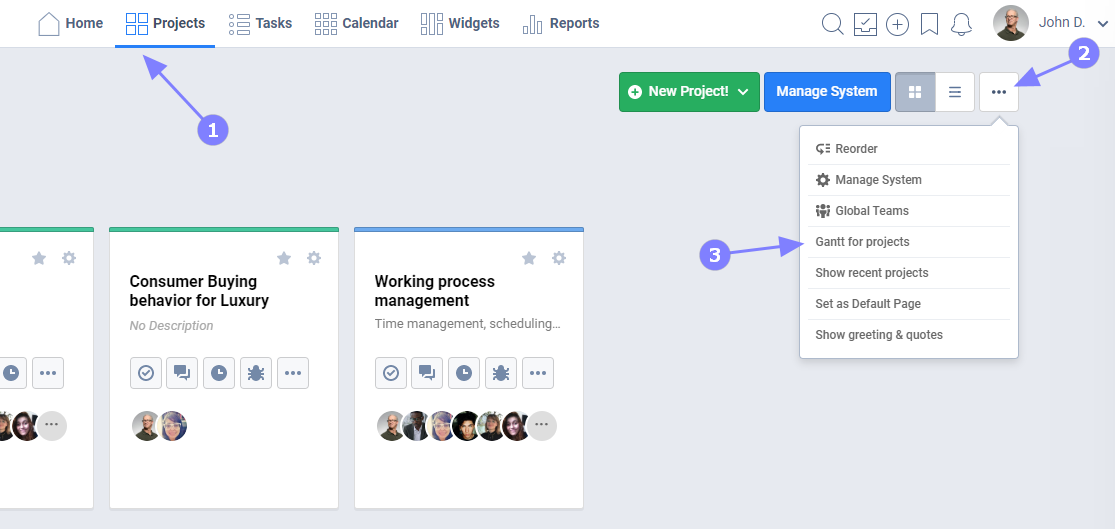Go to the Tasks tab

[260, 23]
